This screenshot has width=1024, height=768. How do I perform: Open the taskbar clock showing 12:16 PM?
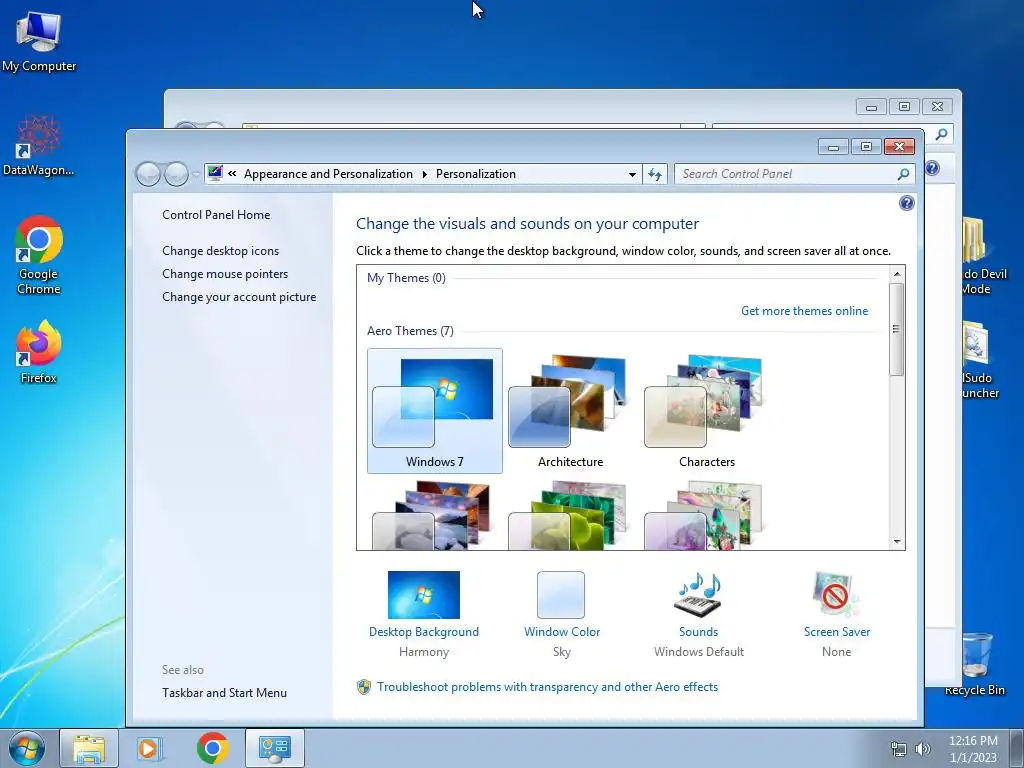tap(973, 749)
